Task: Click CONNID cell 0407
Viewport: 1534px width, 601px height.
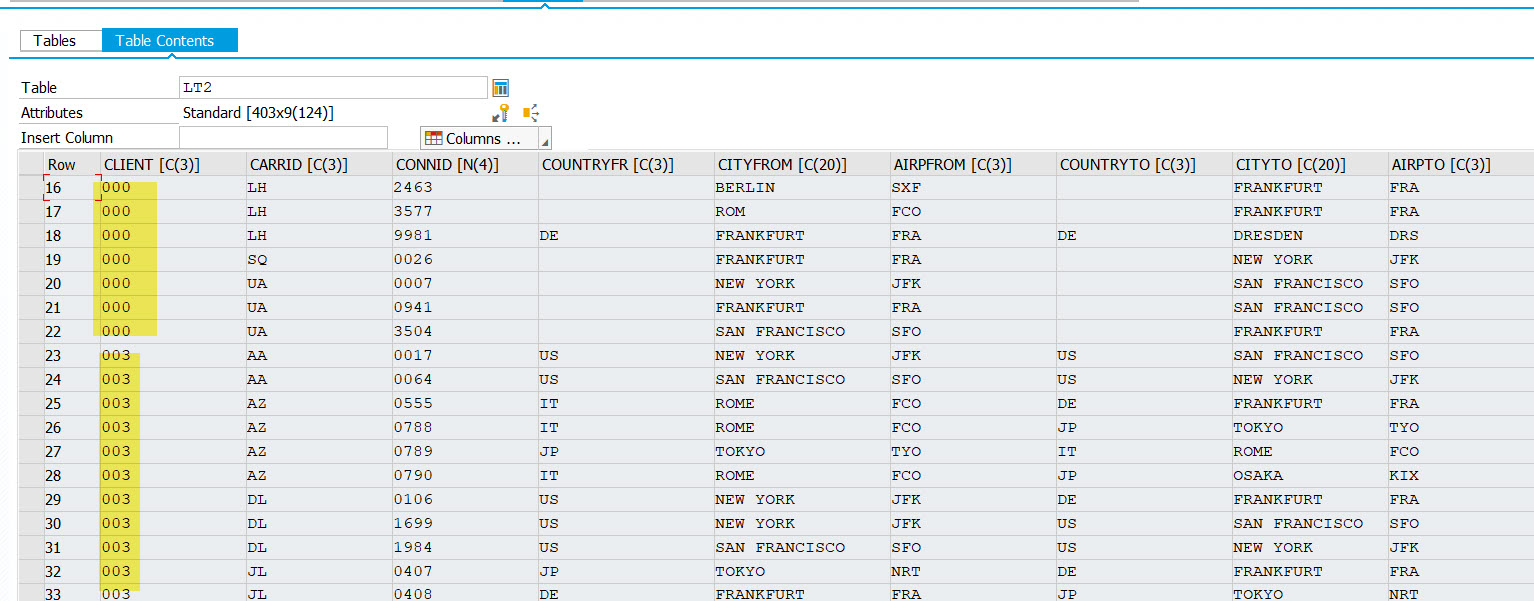Action: click(x=465, y=571)
